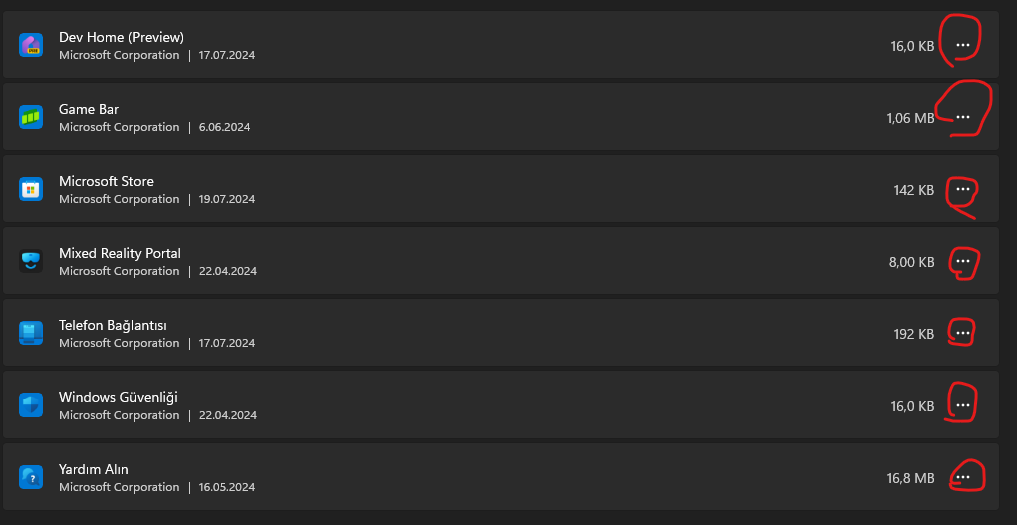Open more options for Yardım Alın
The image size is (1017, 525).
(x=962, y=478)
